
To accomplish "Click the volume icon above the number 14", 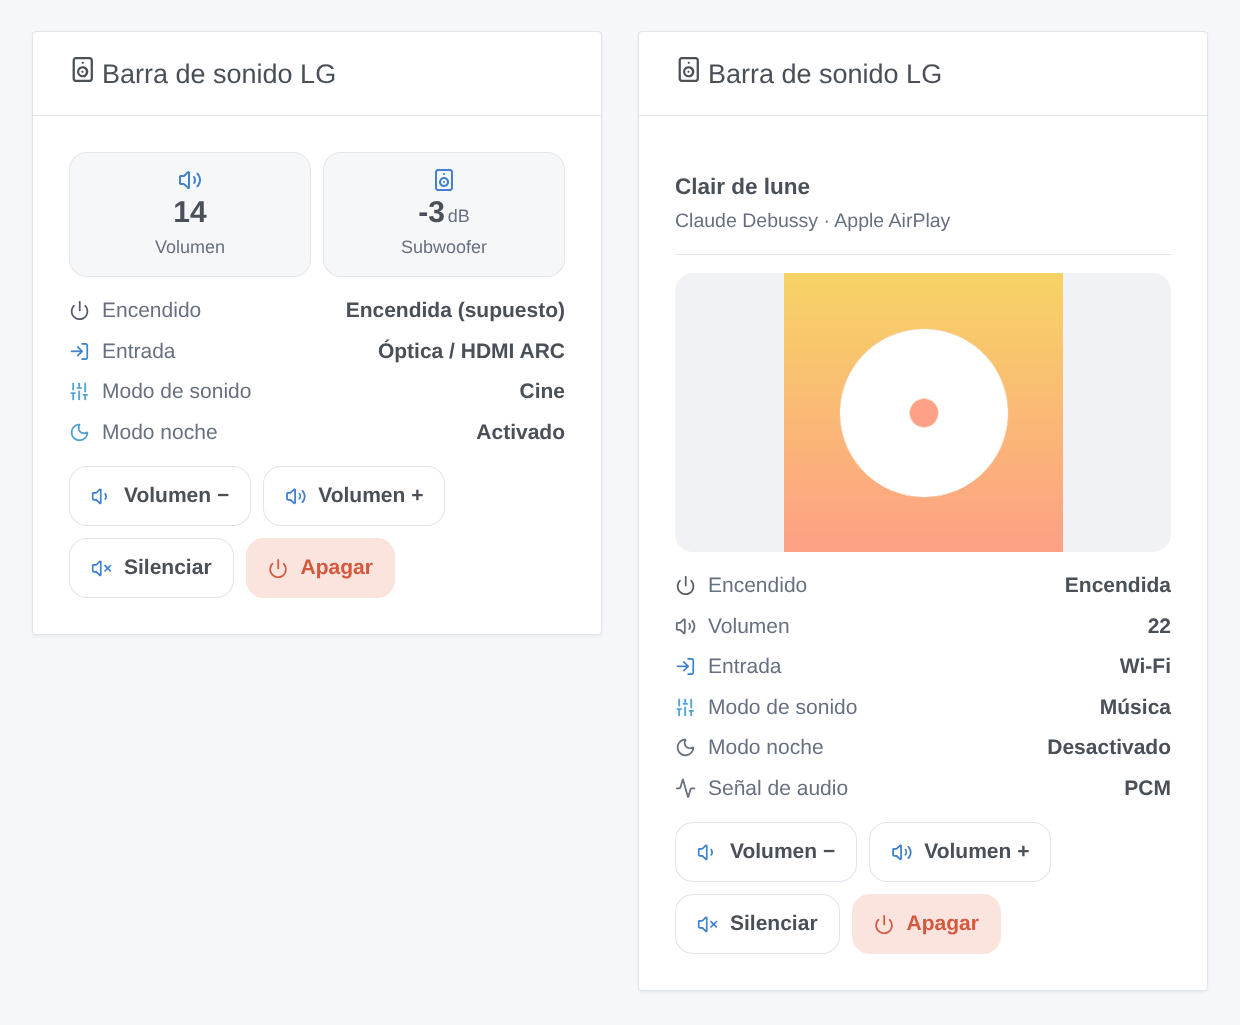I will point(190,180).
